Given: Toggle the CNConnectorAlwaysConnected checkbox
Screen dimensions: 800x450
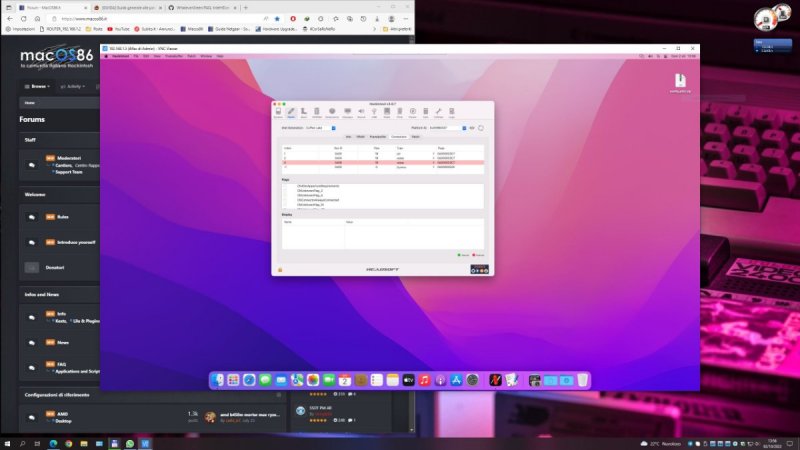Looking at the screenshot, I should (285, 200).
